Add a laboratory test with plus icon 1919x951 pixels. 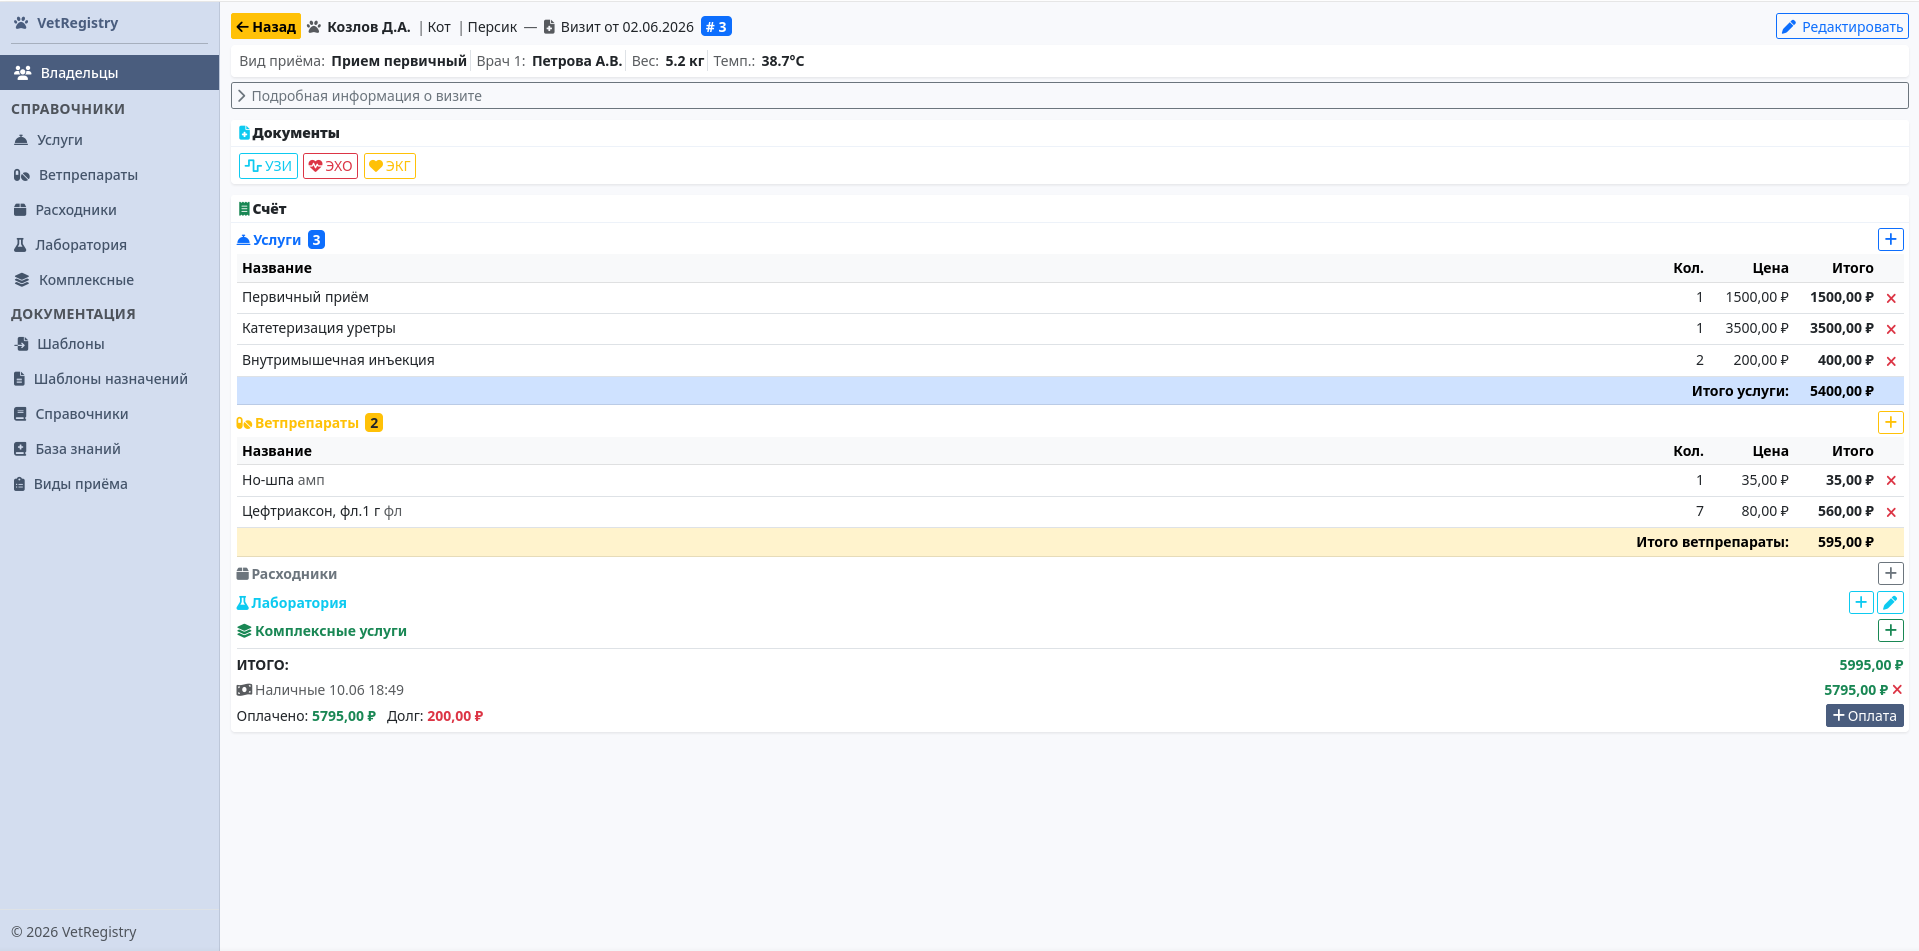[1861, 602]
